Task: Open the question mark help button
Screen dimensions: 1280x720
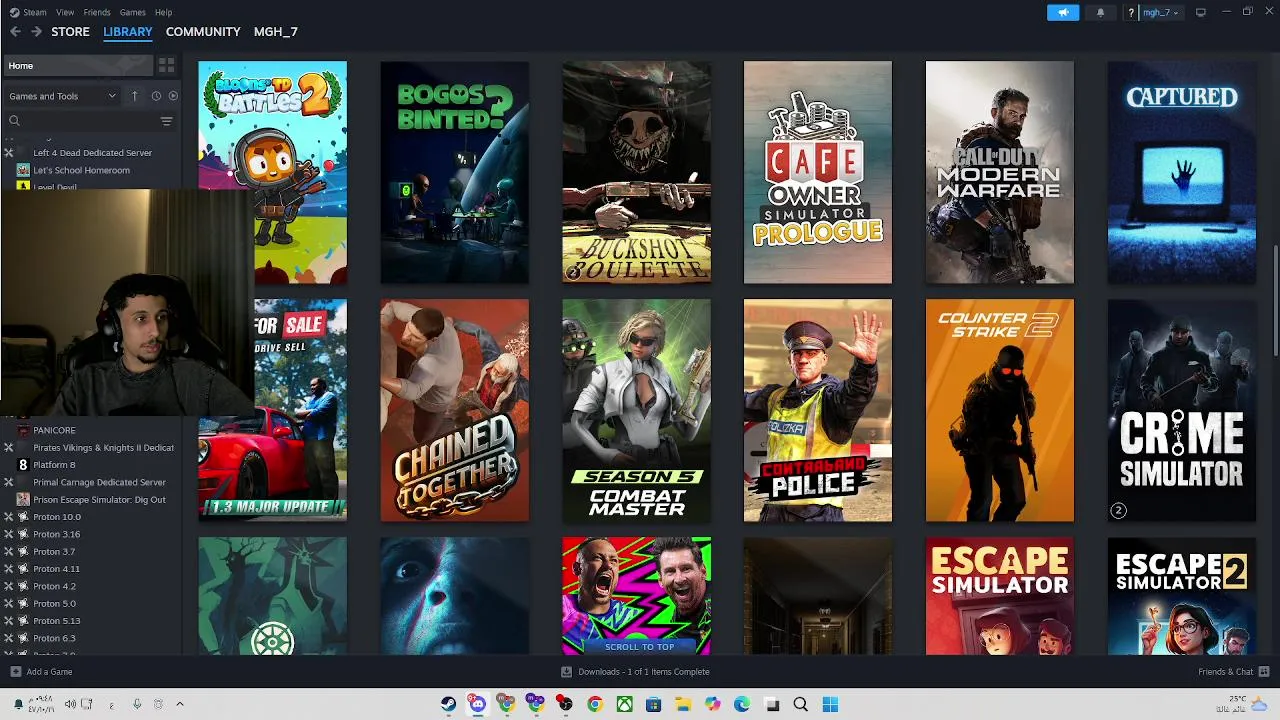Action: (1131, 12)
